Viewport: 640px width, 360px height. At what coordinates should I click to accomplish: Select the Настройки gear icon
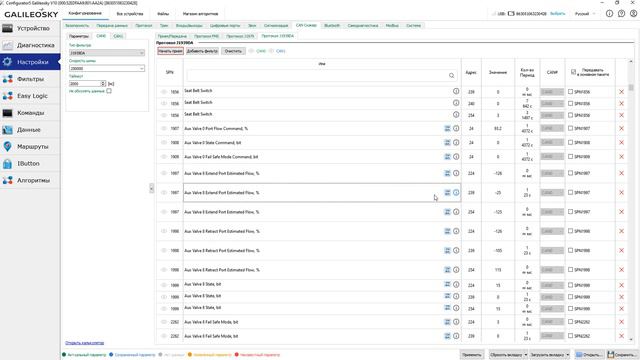coord(7,62)
